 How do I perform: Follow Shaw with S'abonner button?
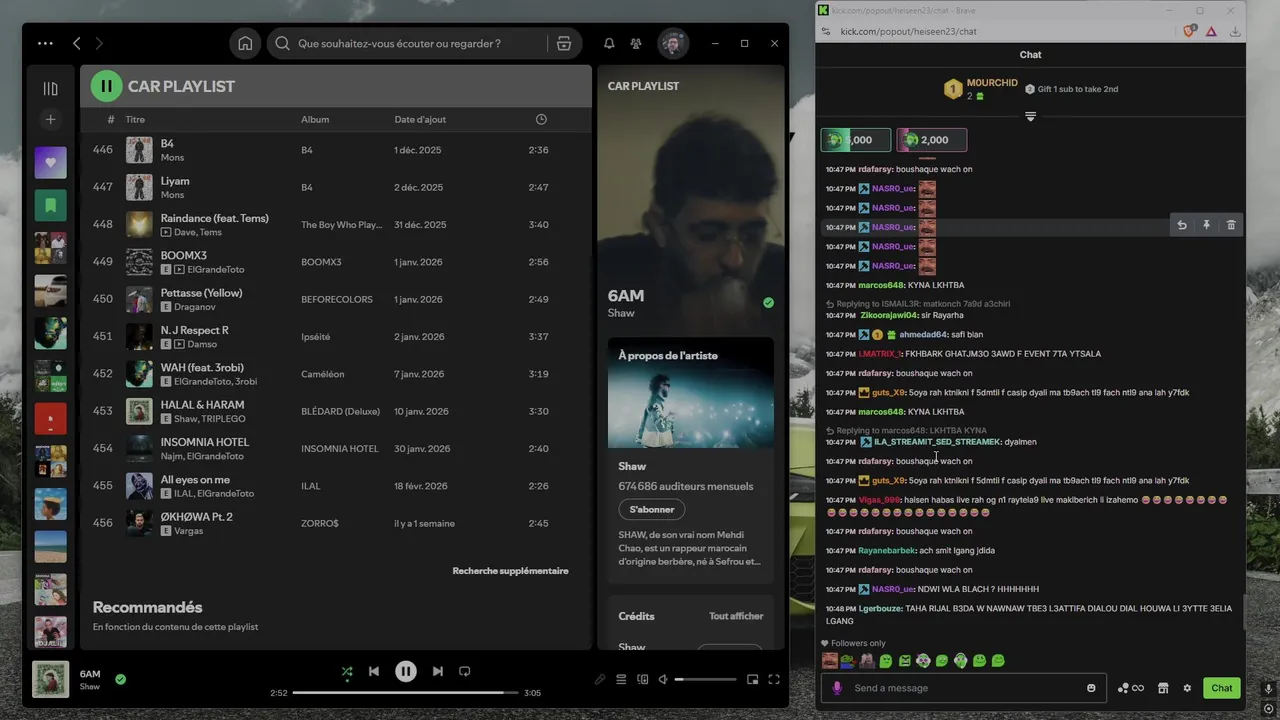(652, 509)
